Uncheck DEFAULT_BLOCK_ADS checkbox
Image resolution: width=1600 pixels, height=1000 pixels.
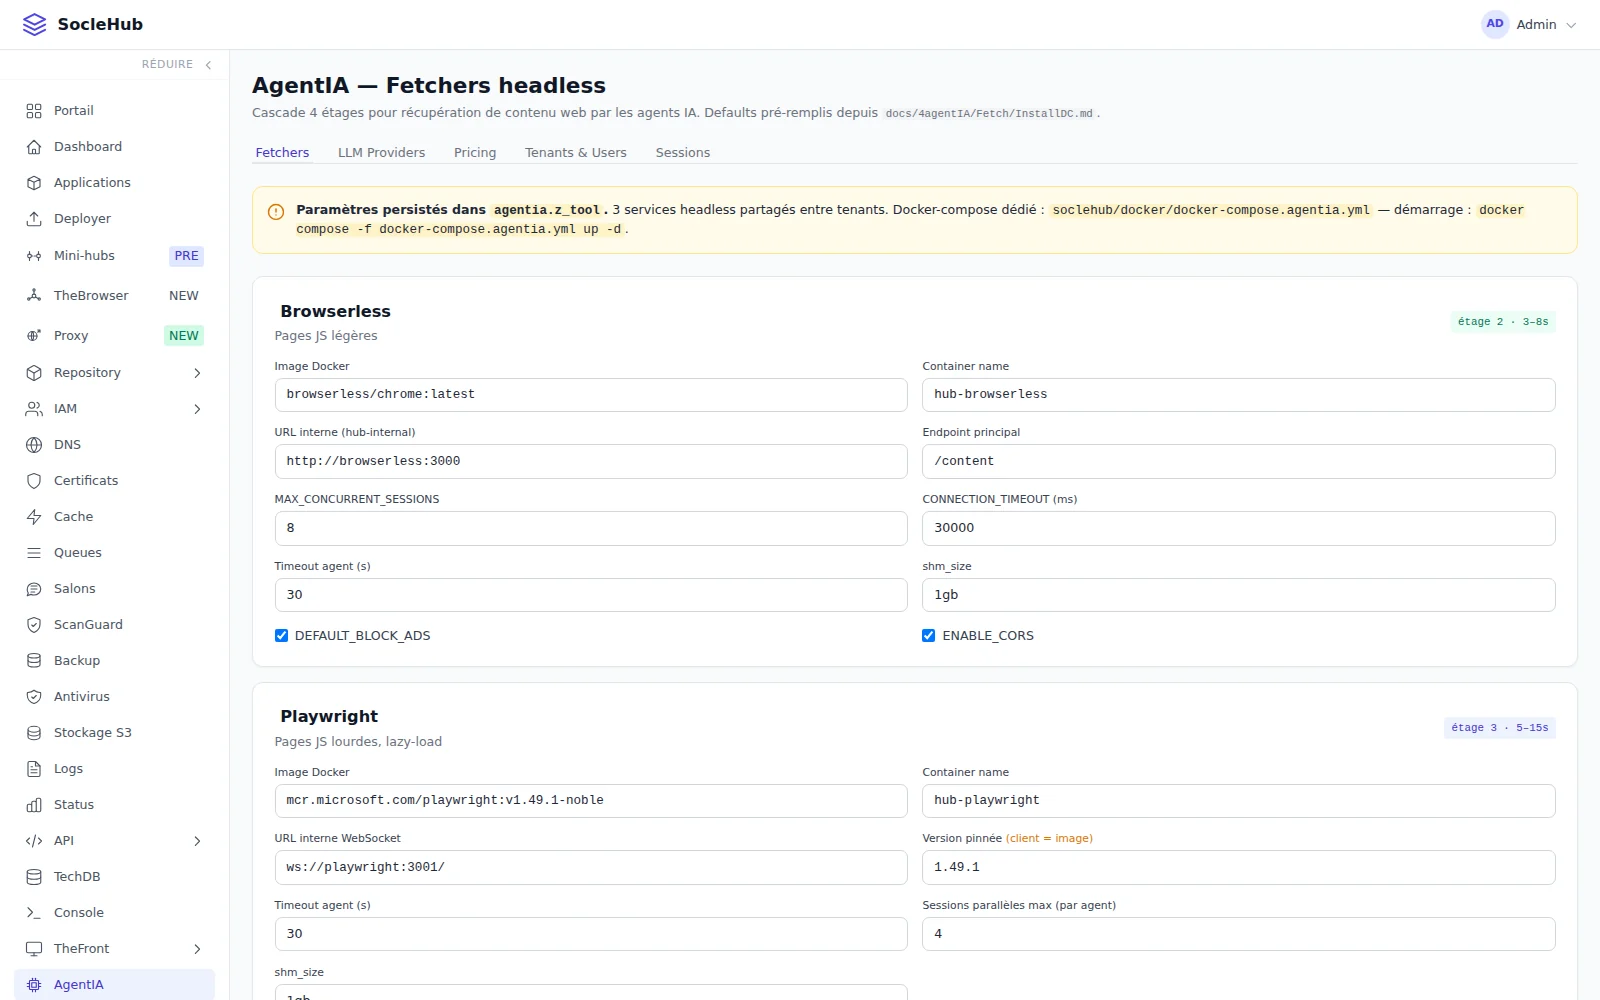tap(281, 636)
